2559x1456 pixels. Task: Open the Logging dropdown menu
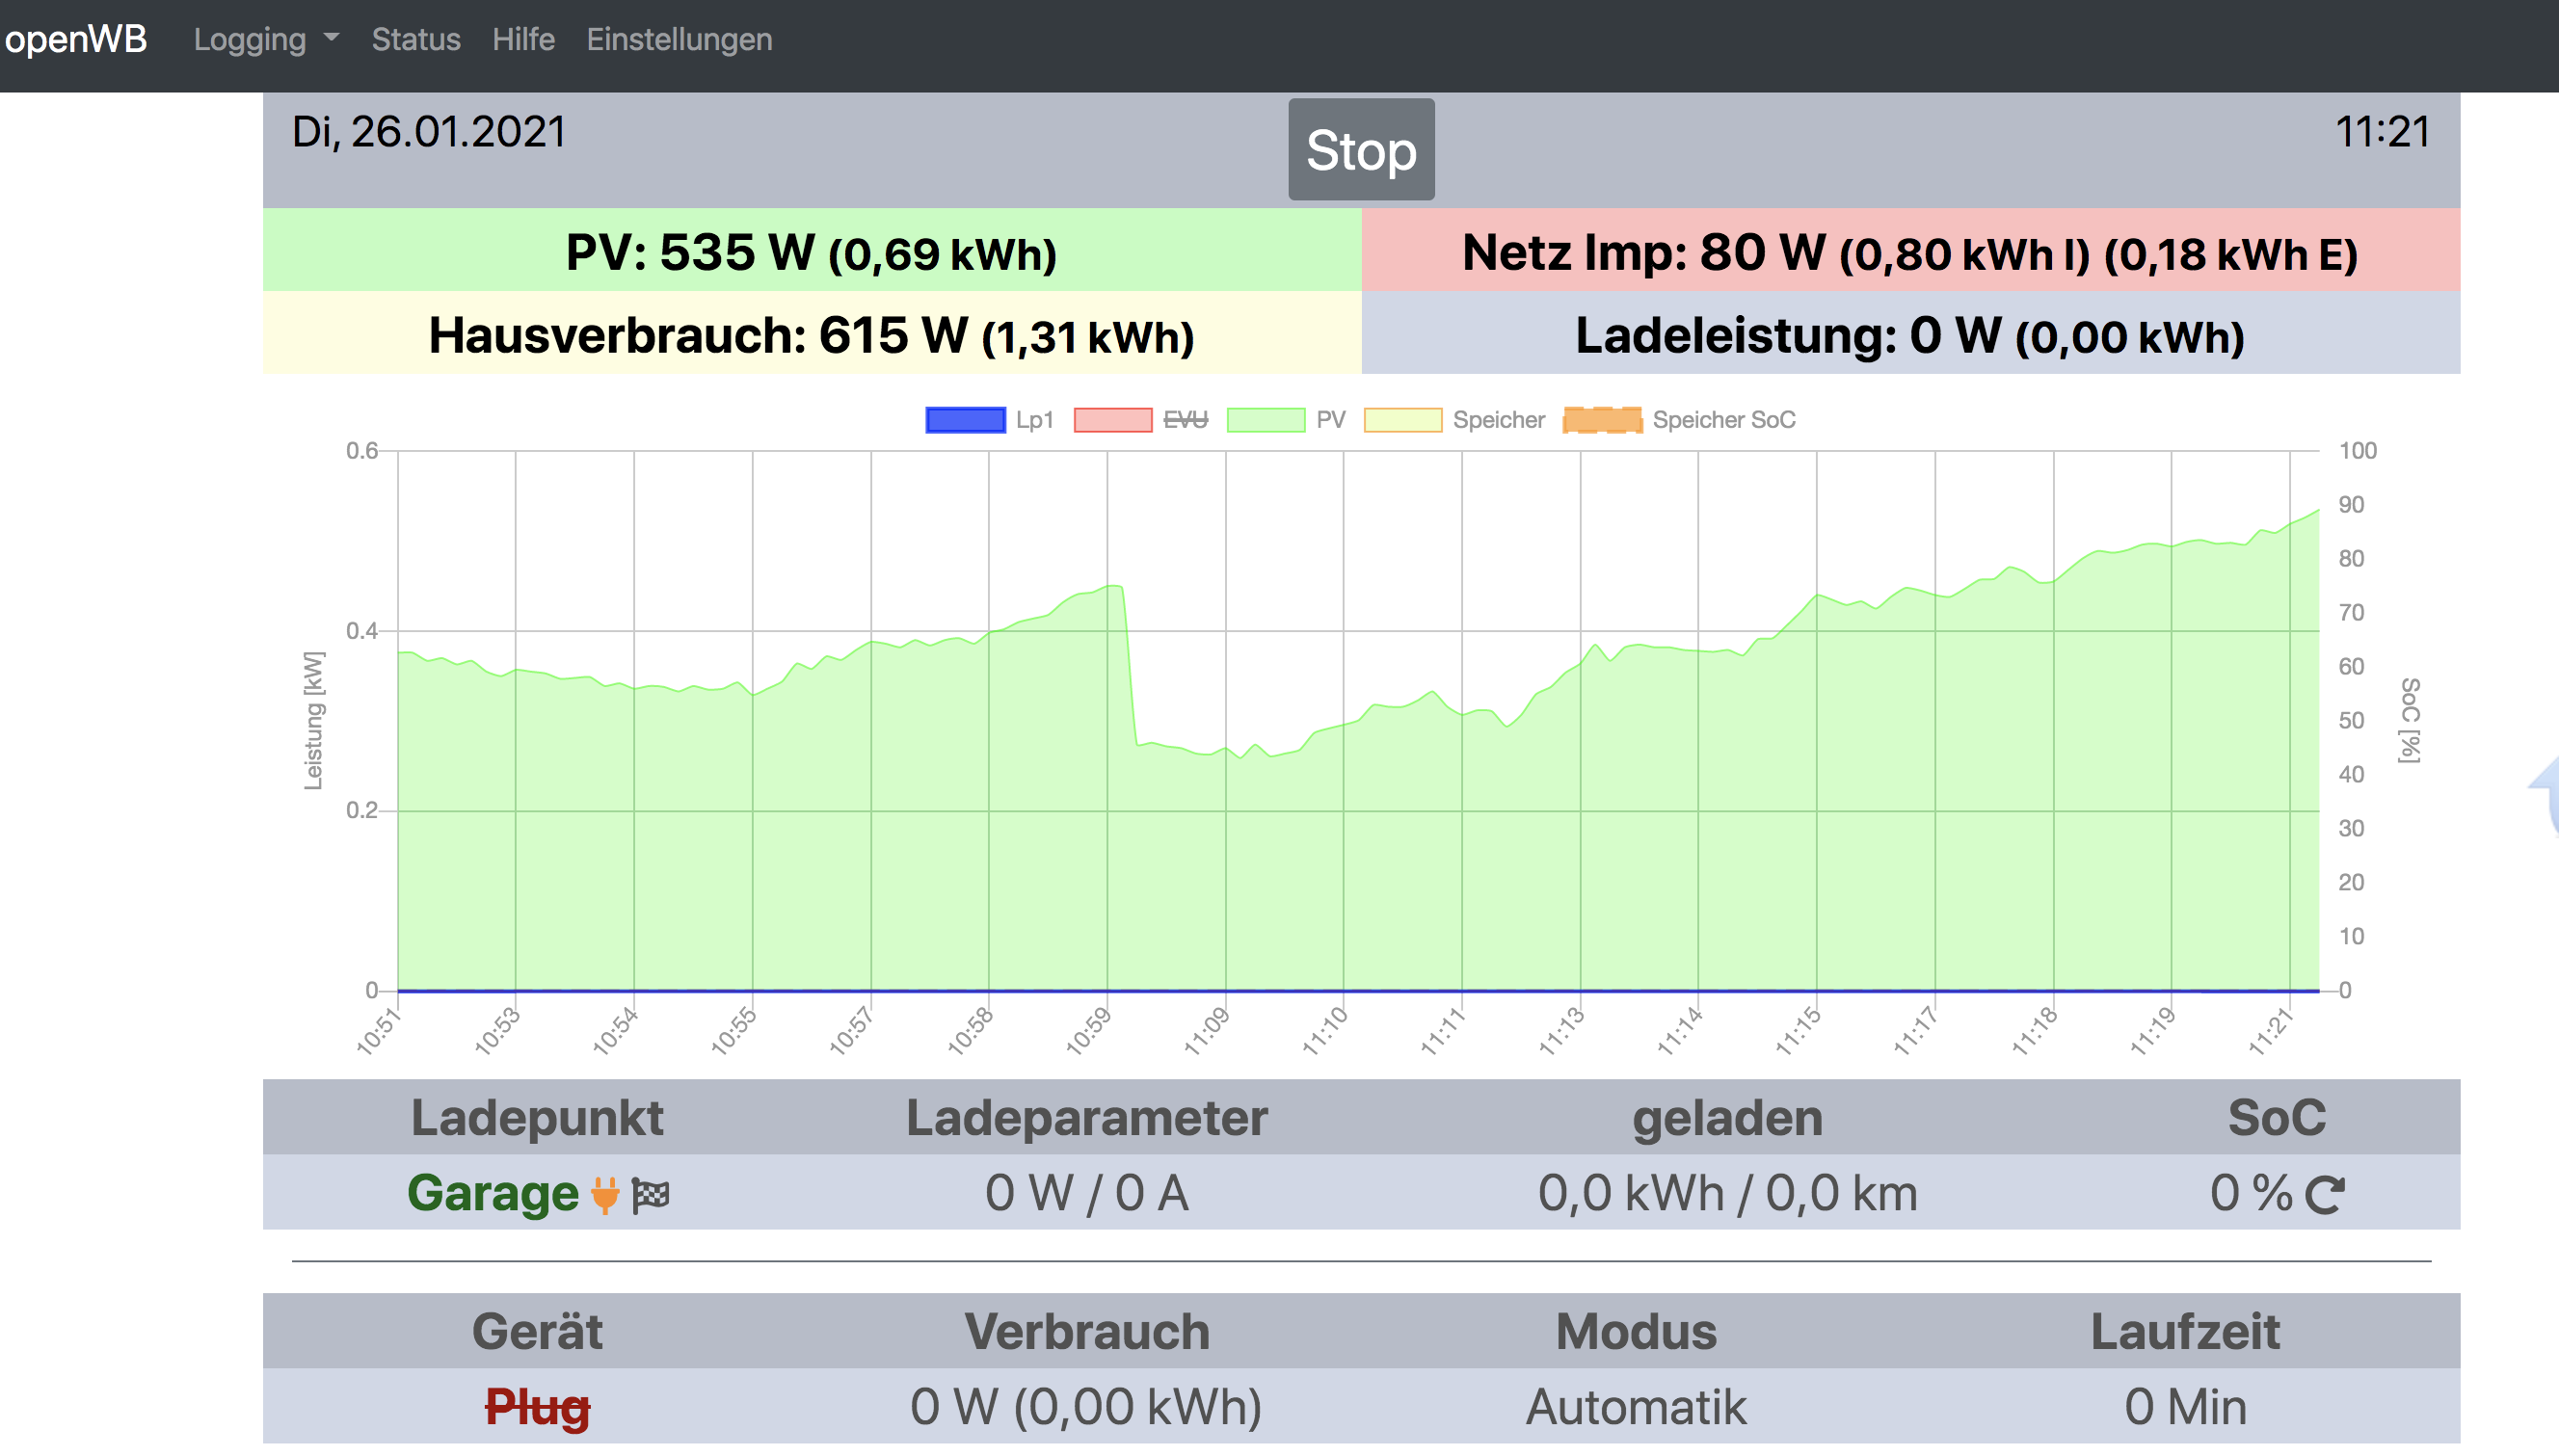(250, 40)
